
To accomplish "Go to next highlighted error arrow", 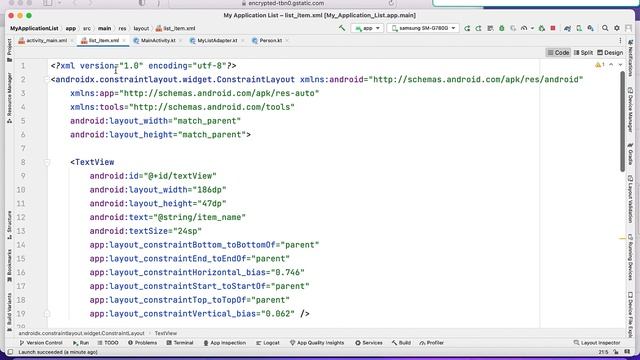I will (620, 65).
